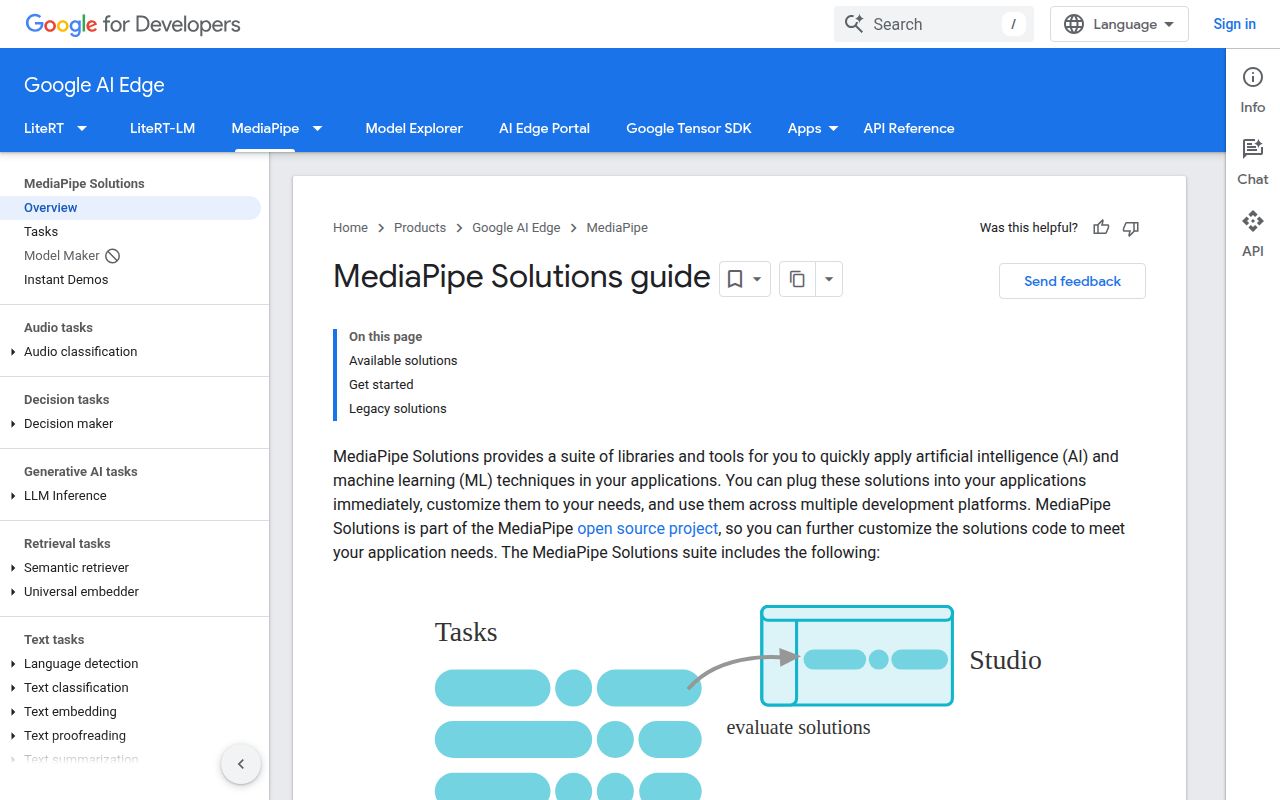Expand LLM Inference tree item

13,496
